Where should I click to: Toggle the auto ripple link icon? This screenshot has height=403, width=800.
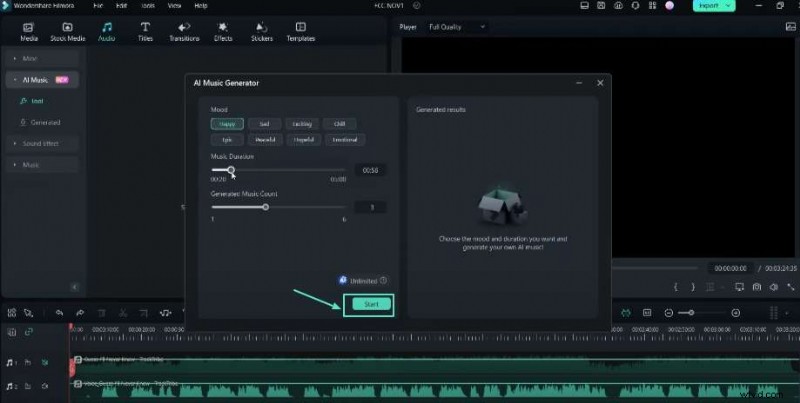click(x=29, y=332)
